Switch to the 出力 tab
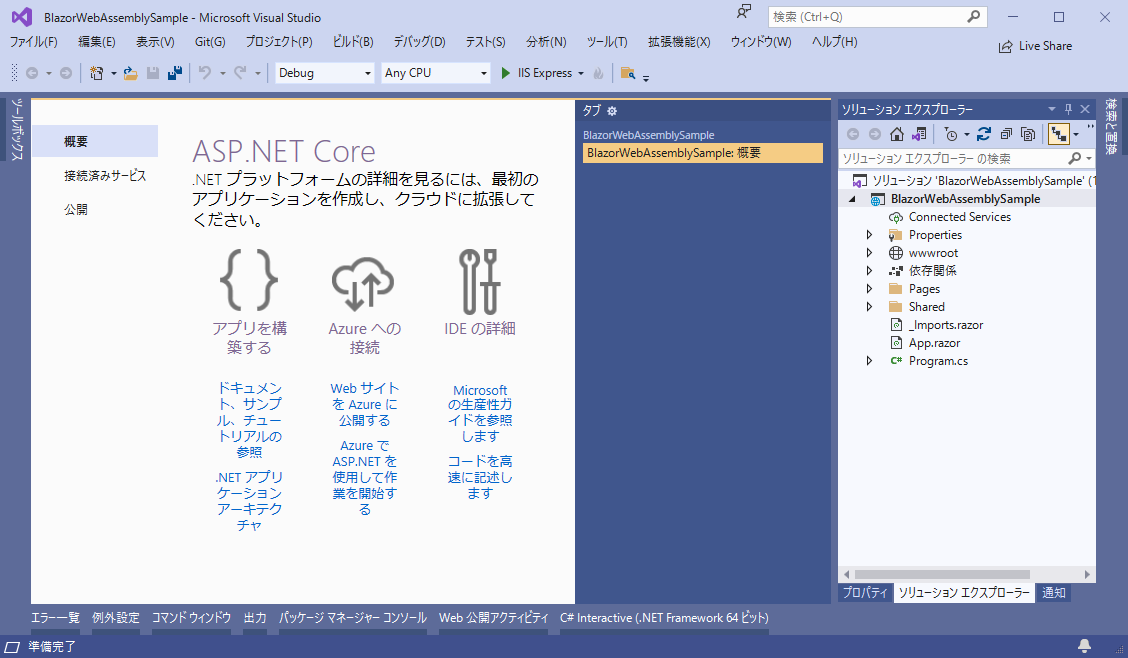Image resolution: width=1128 pixels, height=658 pixels. click(255, 618)
